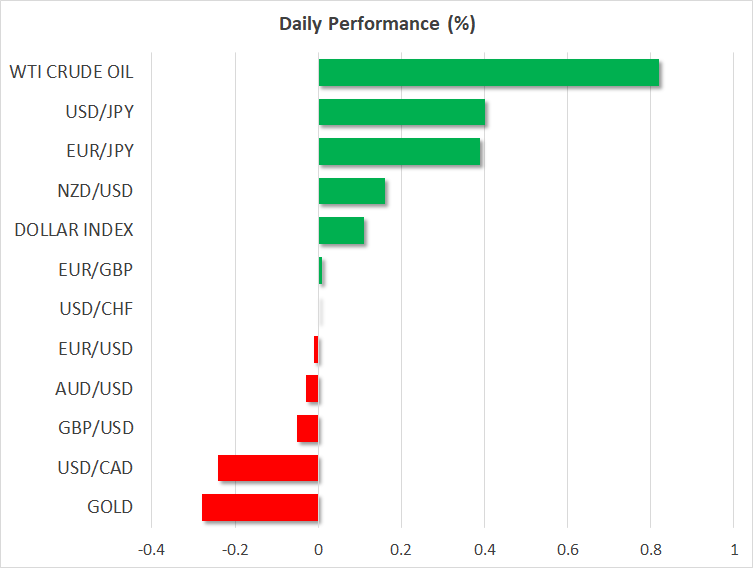This screenshot has width=753, height=568.
Task: Click the GOLD red bar
Action: [x=260, y=507]
